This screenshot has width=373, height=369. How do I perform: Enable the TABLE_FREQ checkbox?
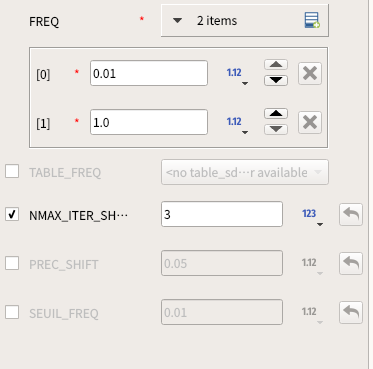tap(12, 171)
